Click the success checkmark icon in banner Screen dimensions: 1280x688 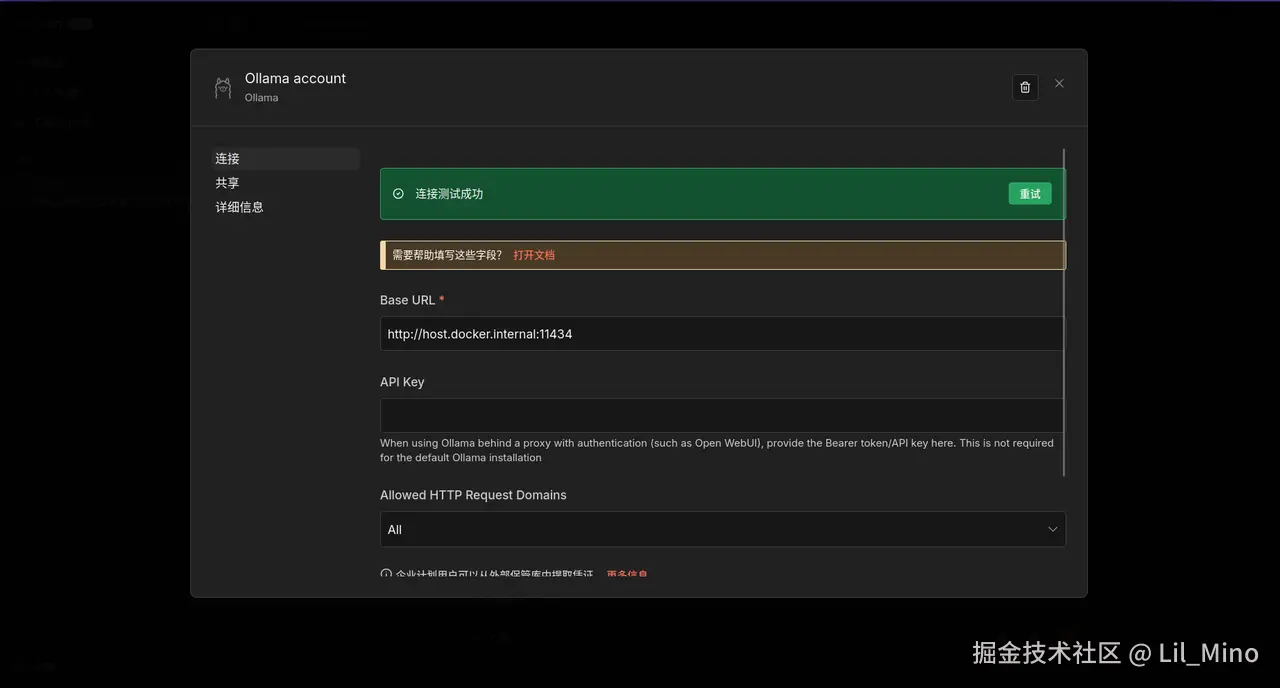pyautogui.click(x=398, y=194)
